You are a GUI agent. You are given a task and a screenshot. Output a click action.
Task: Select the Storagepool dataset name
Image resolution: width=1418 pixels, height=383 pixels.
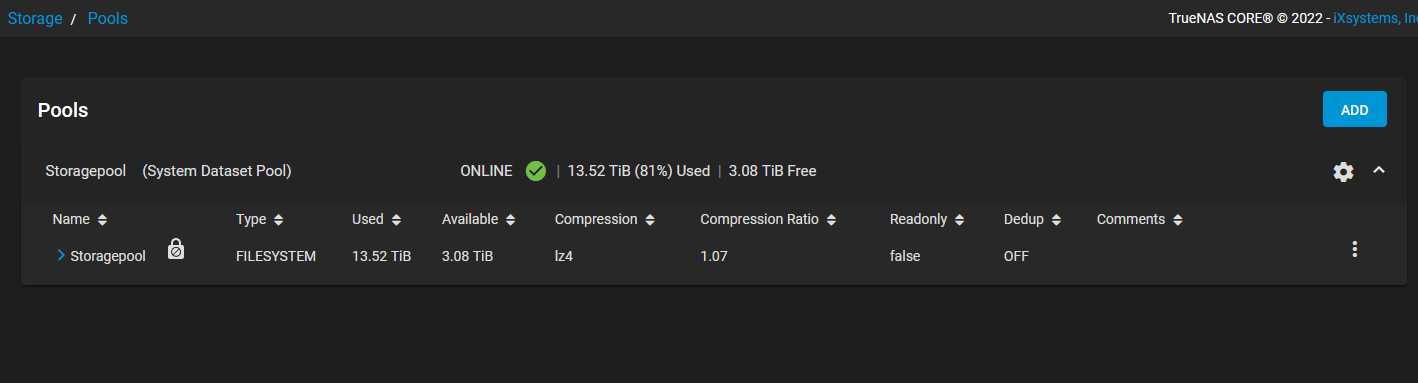point(108,256)
